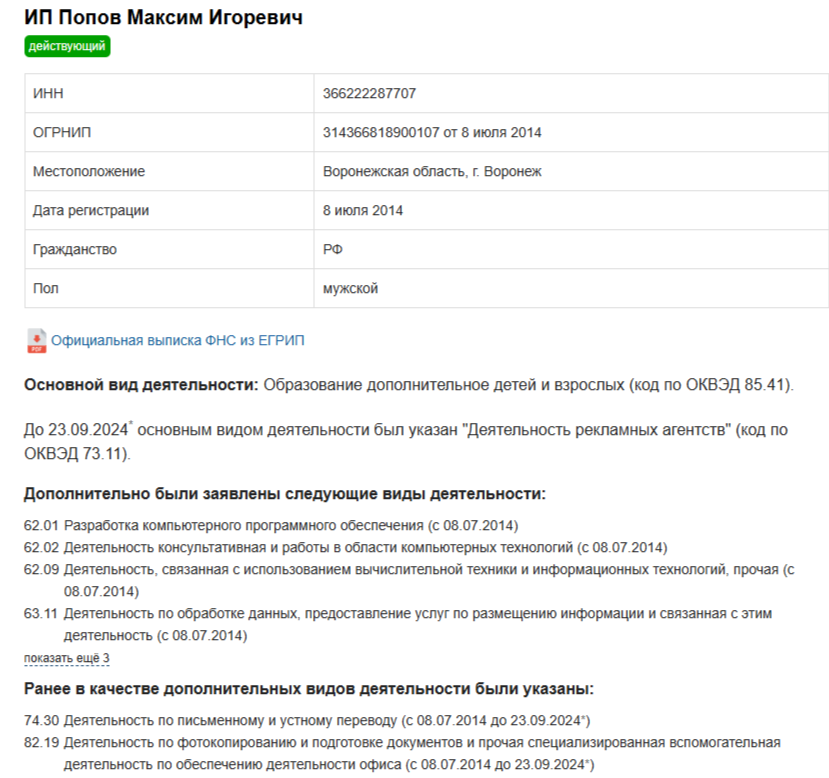This screenshot has height=778, width=829.
Task: Select the Местоположение label cell
Action: (x=169, y=172)
